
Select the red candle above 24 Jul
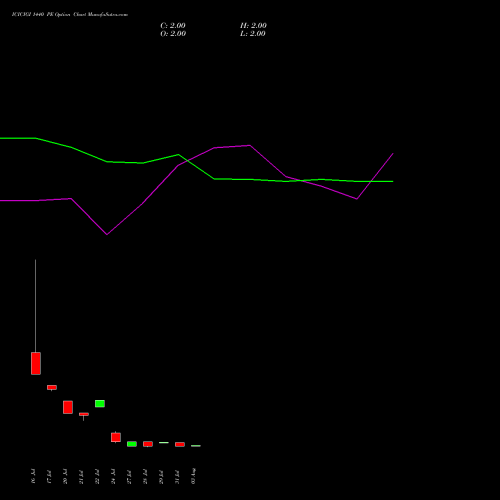coord(116,437)
